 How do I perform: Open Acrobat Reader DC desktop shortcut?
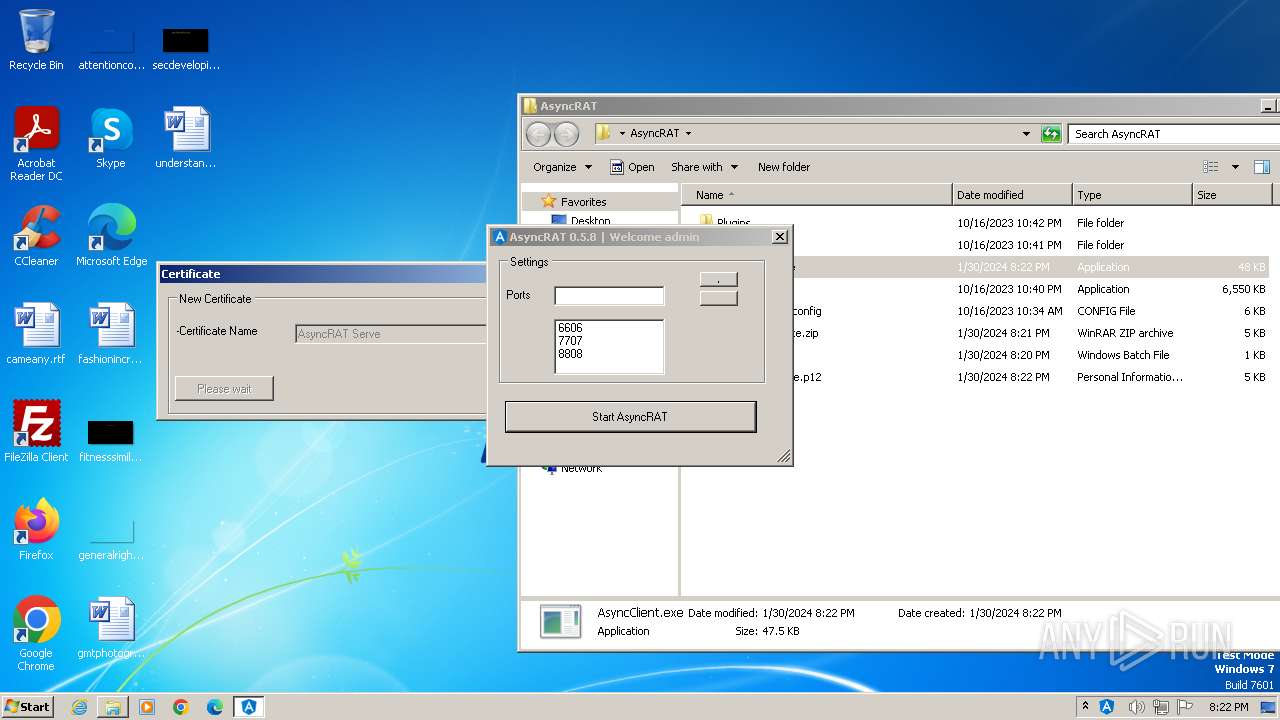click(36, 144)
